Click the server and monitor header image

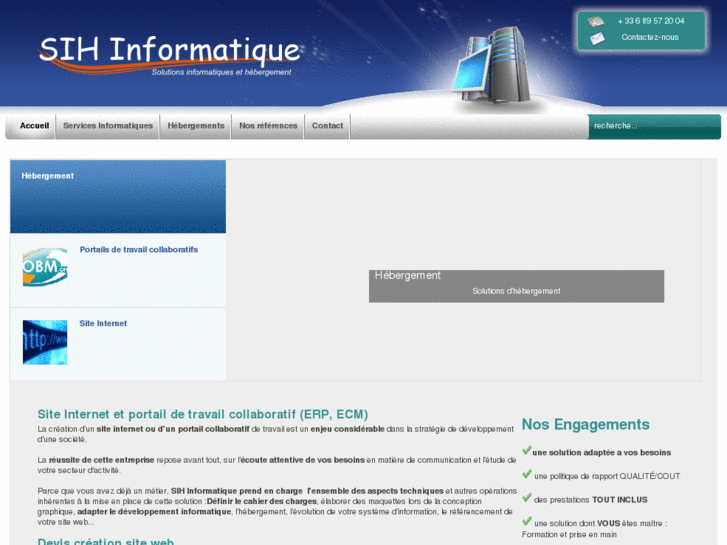click(492, 65)
